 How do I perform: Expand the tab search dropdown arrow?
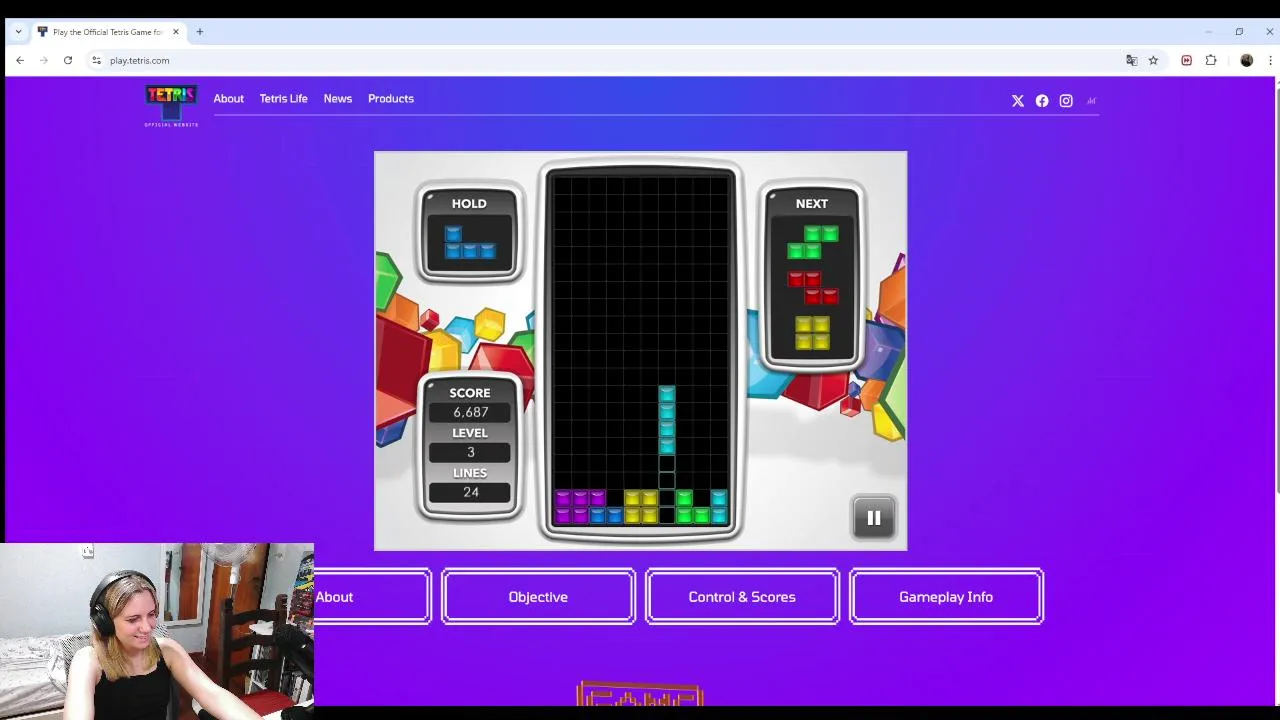click(18, 32)
